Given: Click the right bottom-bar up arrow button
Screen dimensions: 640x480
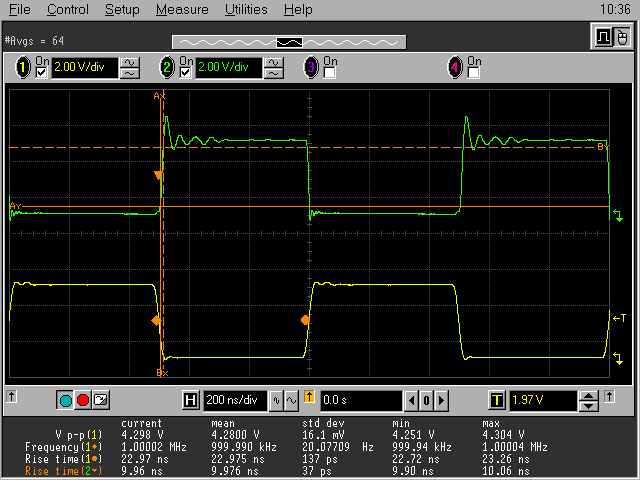Looking at the screenshot, I should (x=609, y=396).
